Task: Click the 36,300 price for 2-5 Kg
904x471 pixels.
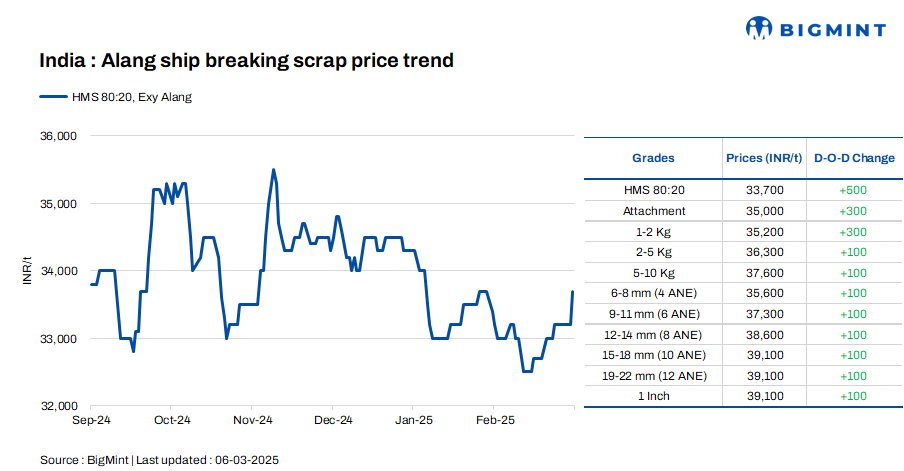Action: click(765, 252)
